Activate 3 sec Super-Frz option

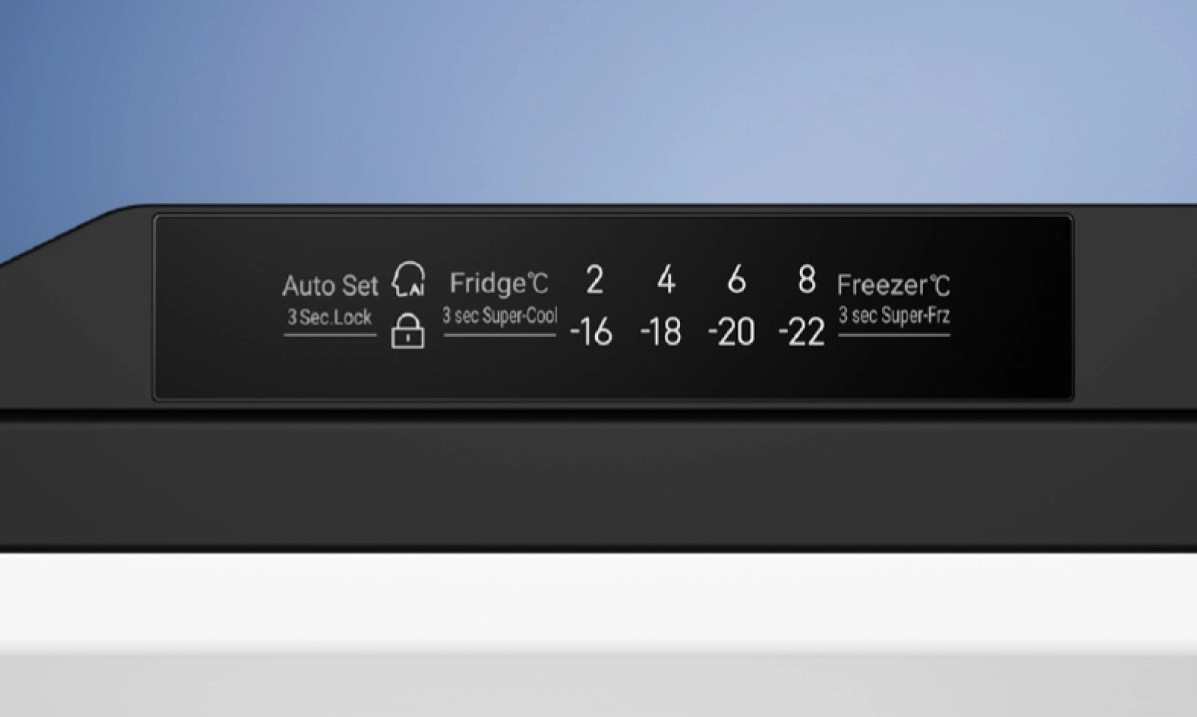coord(894,315)
